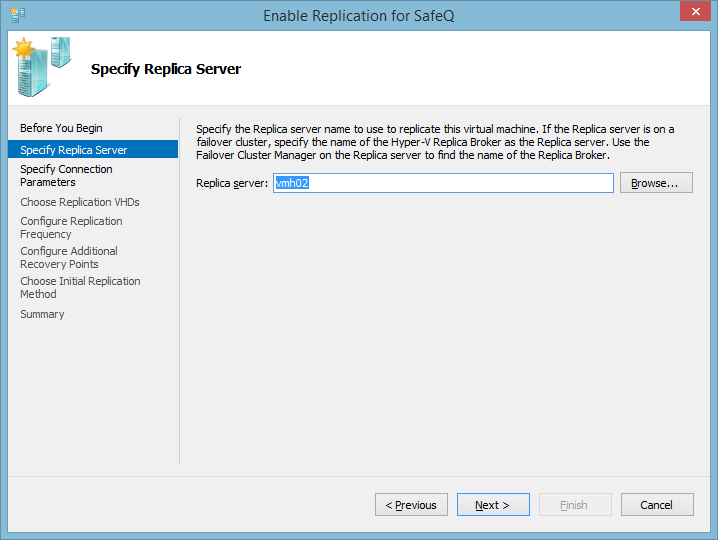718x540 pixels.
Task: Proceed with the Next button
Action: 493,505
